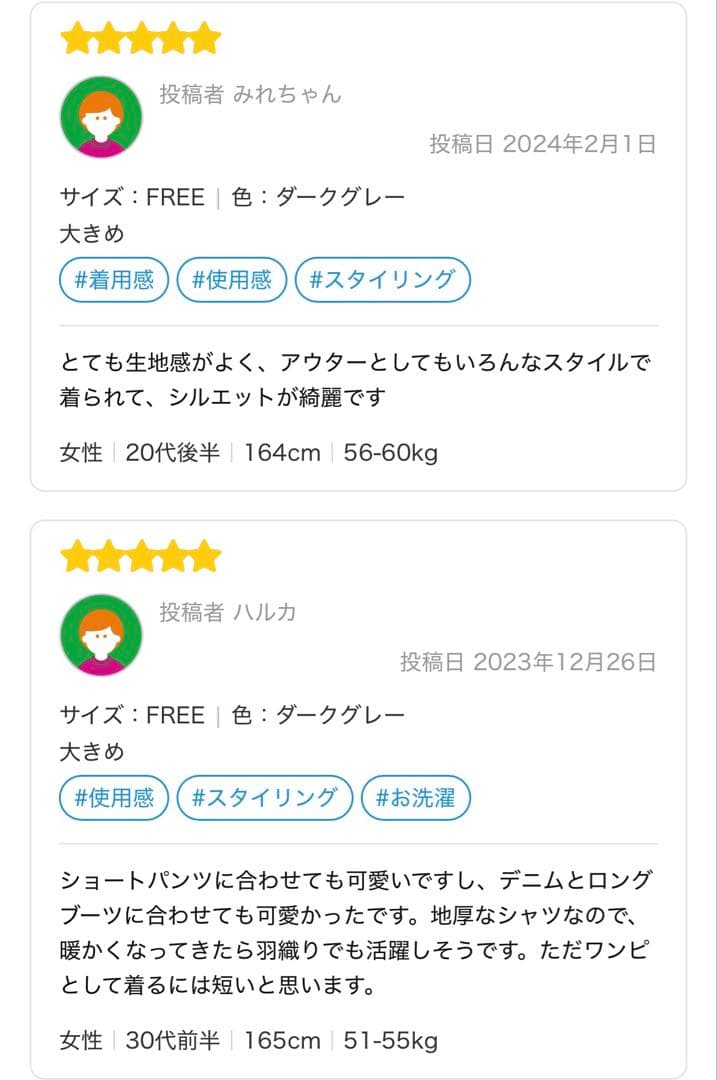Select the #使用感 tag in the first review
717x1080 pixels.
point(231,280)
